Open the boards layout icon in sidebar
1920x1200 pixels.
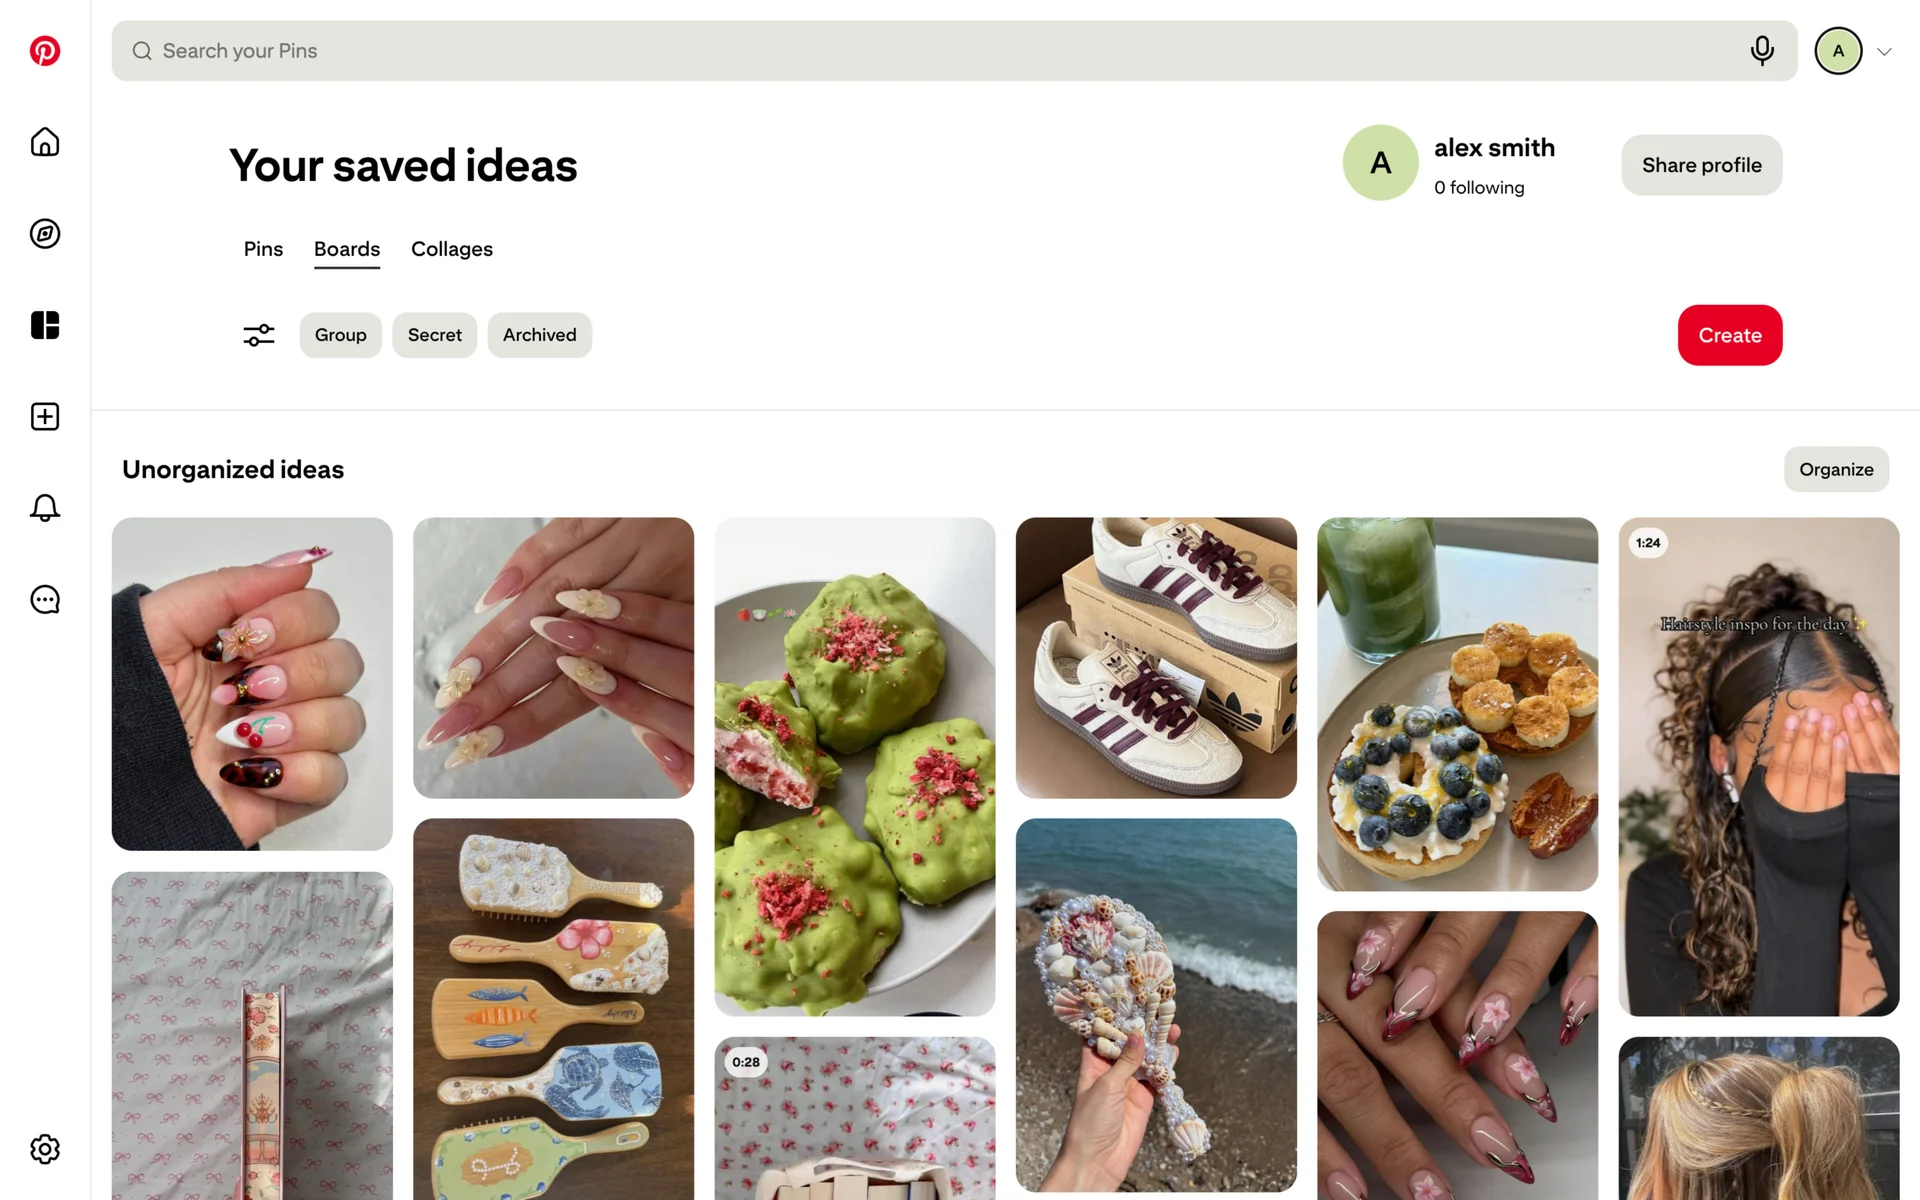[x=45, y=325]
